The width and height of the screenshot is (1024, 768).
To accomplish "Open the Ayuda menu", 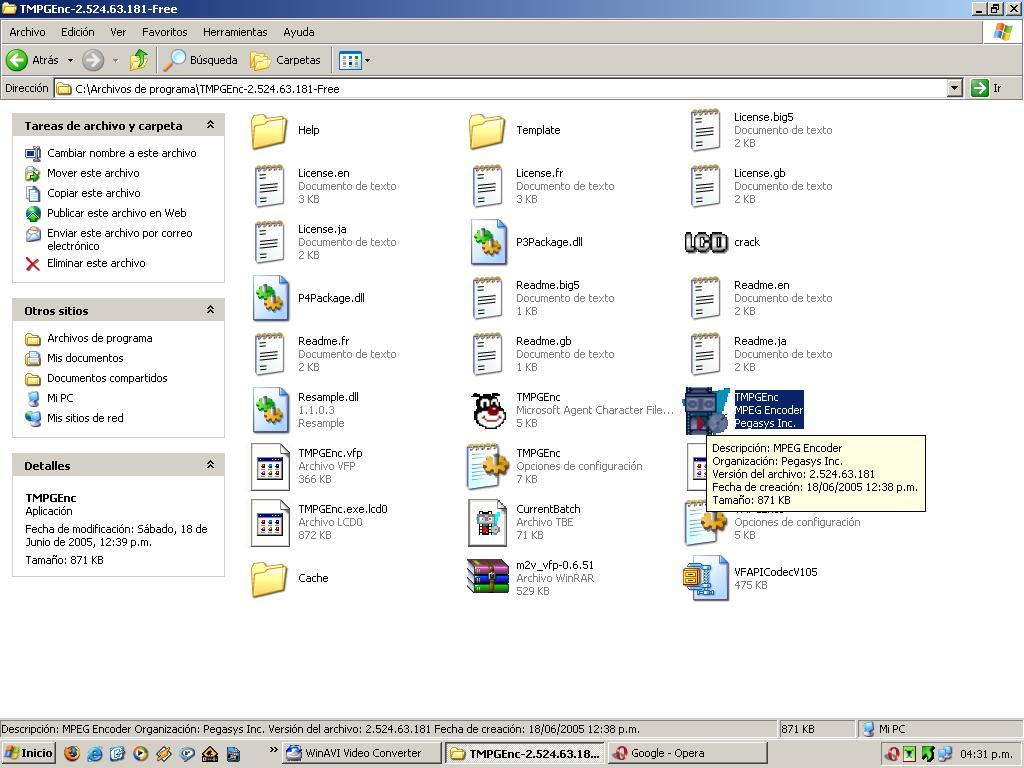I will (299, 32).
